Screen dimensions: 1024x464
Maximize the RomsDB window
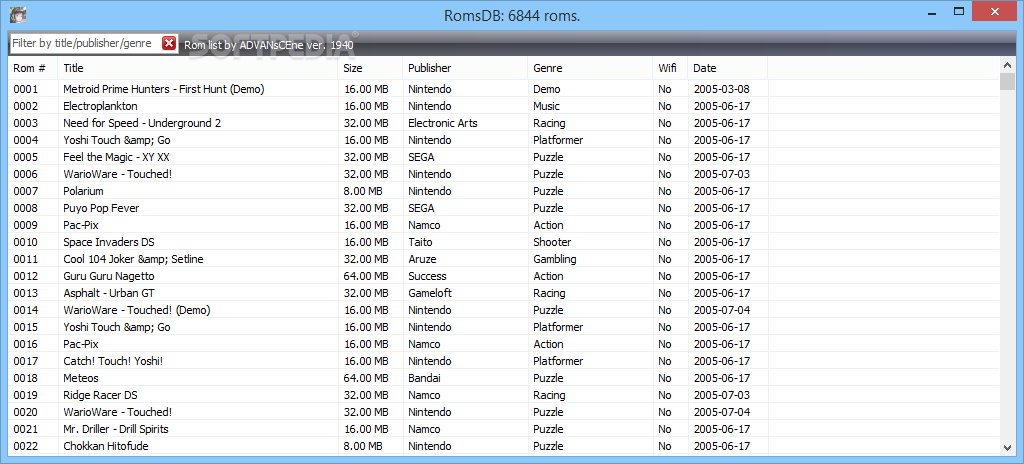tap(959, 12)
